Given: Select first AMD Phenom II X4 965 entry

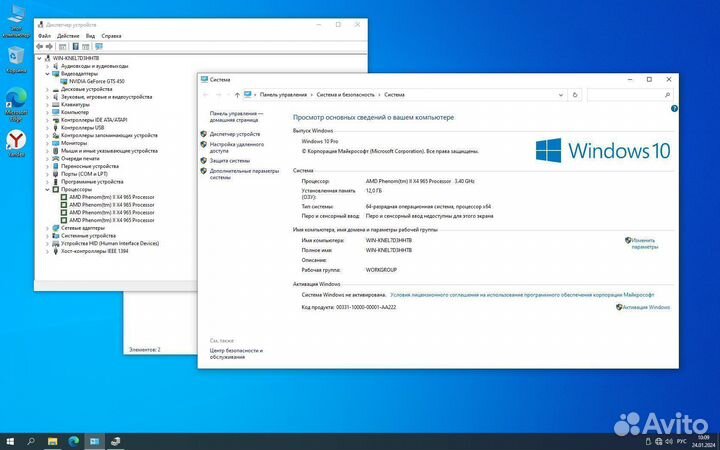Looking at the screenshot, I should 112,197.
